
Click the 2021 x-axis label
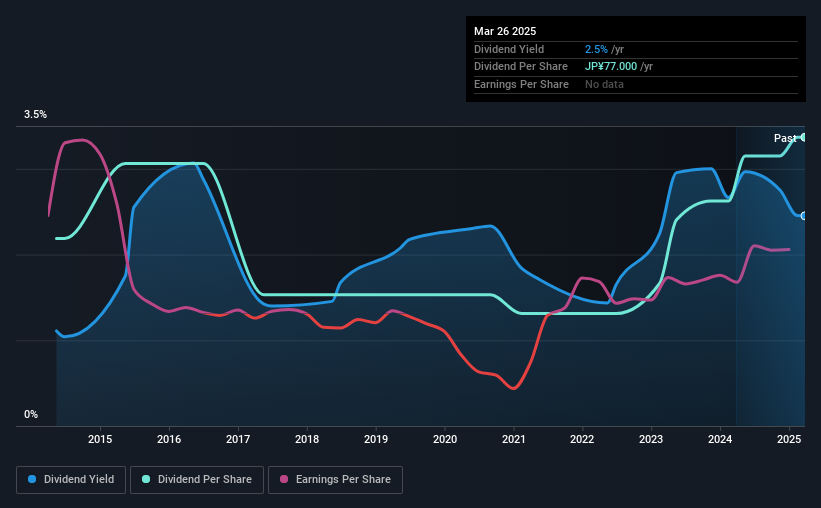pos(514,439)
